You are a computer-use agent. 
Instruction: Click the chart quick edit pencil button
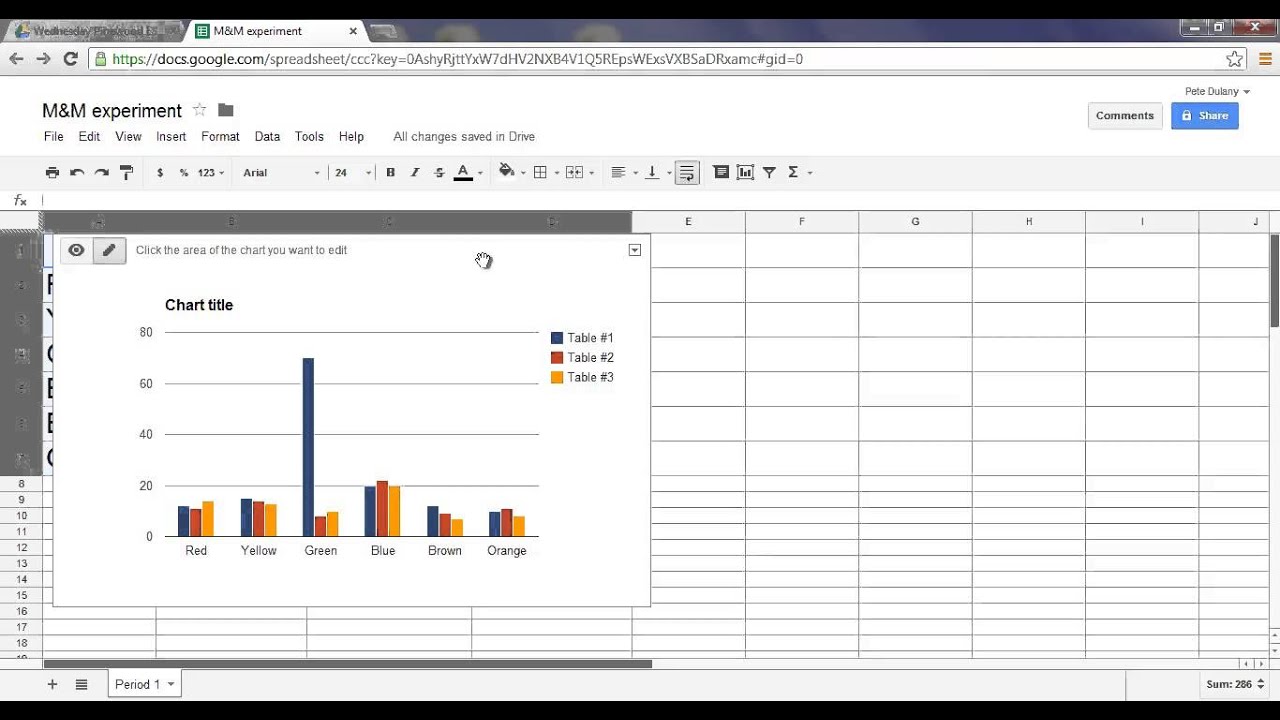coord(109,250)
